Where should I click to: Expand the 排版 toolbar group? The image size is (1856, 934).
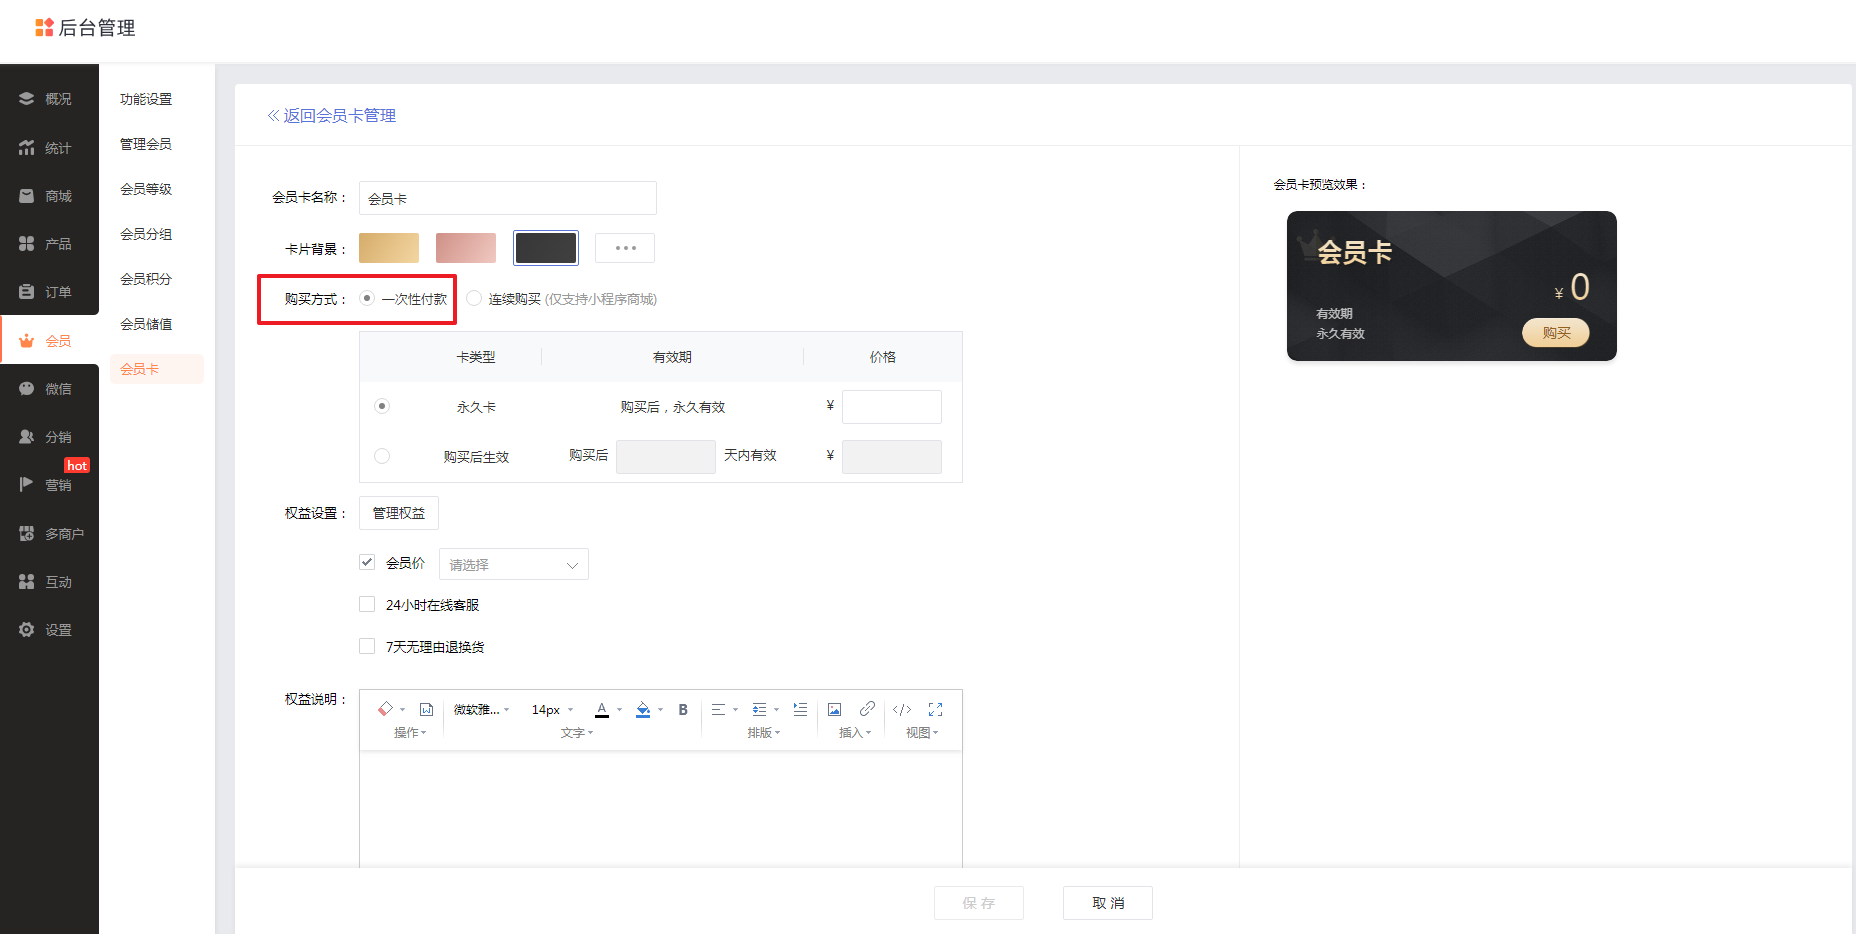[x=764, y=733]
